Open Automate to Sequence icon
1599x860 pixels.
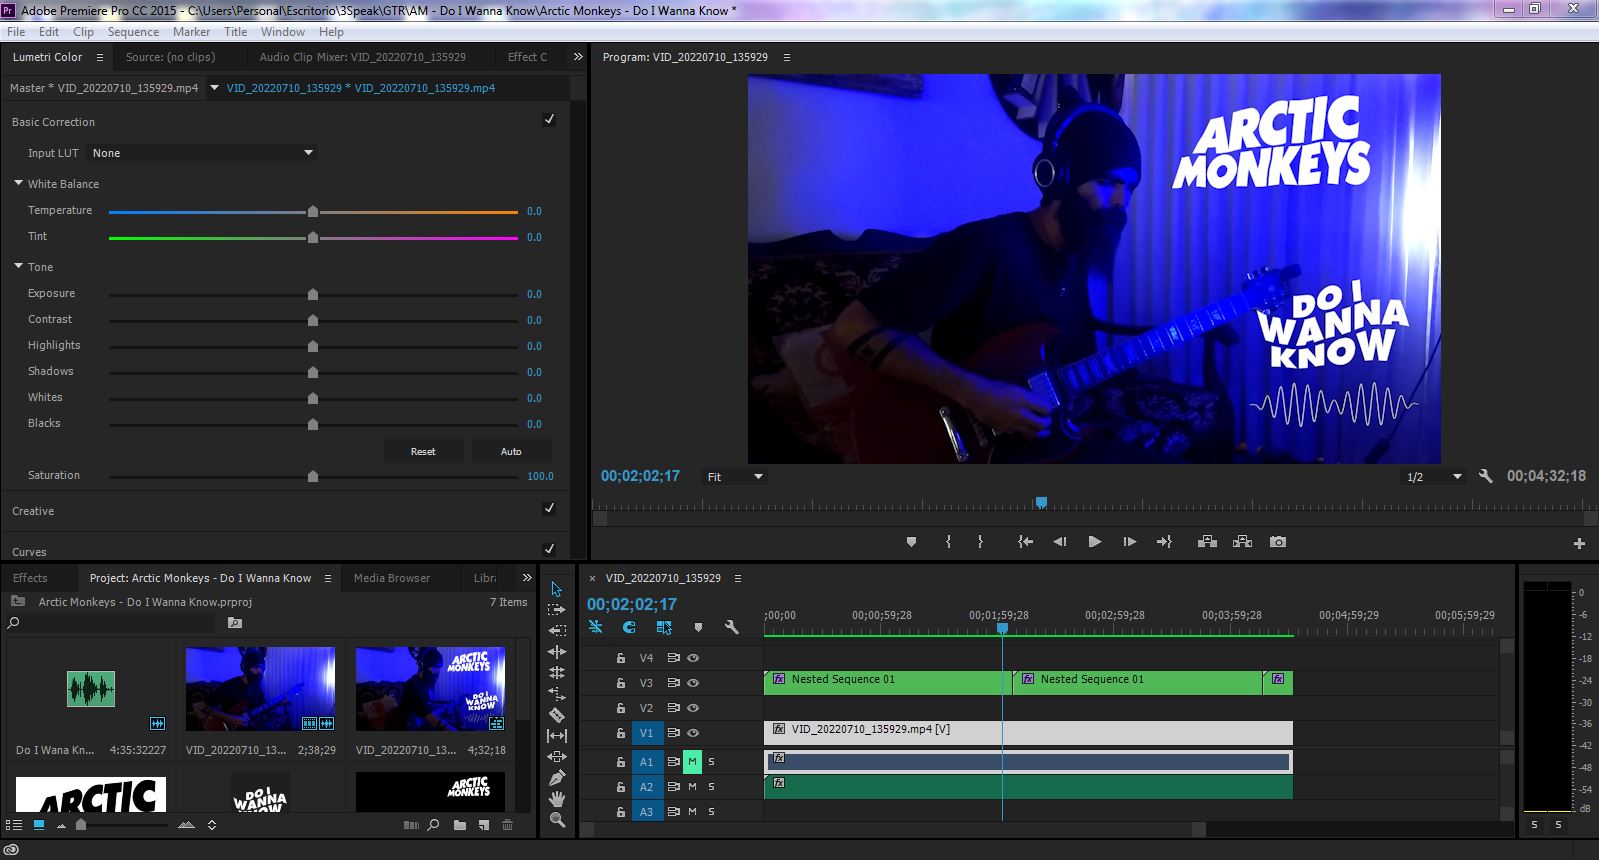[411, 825]
